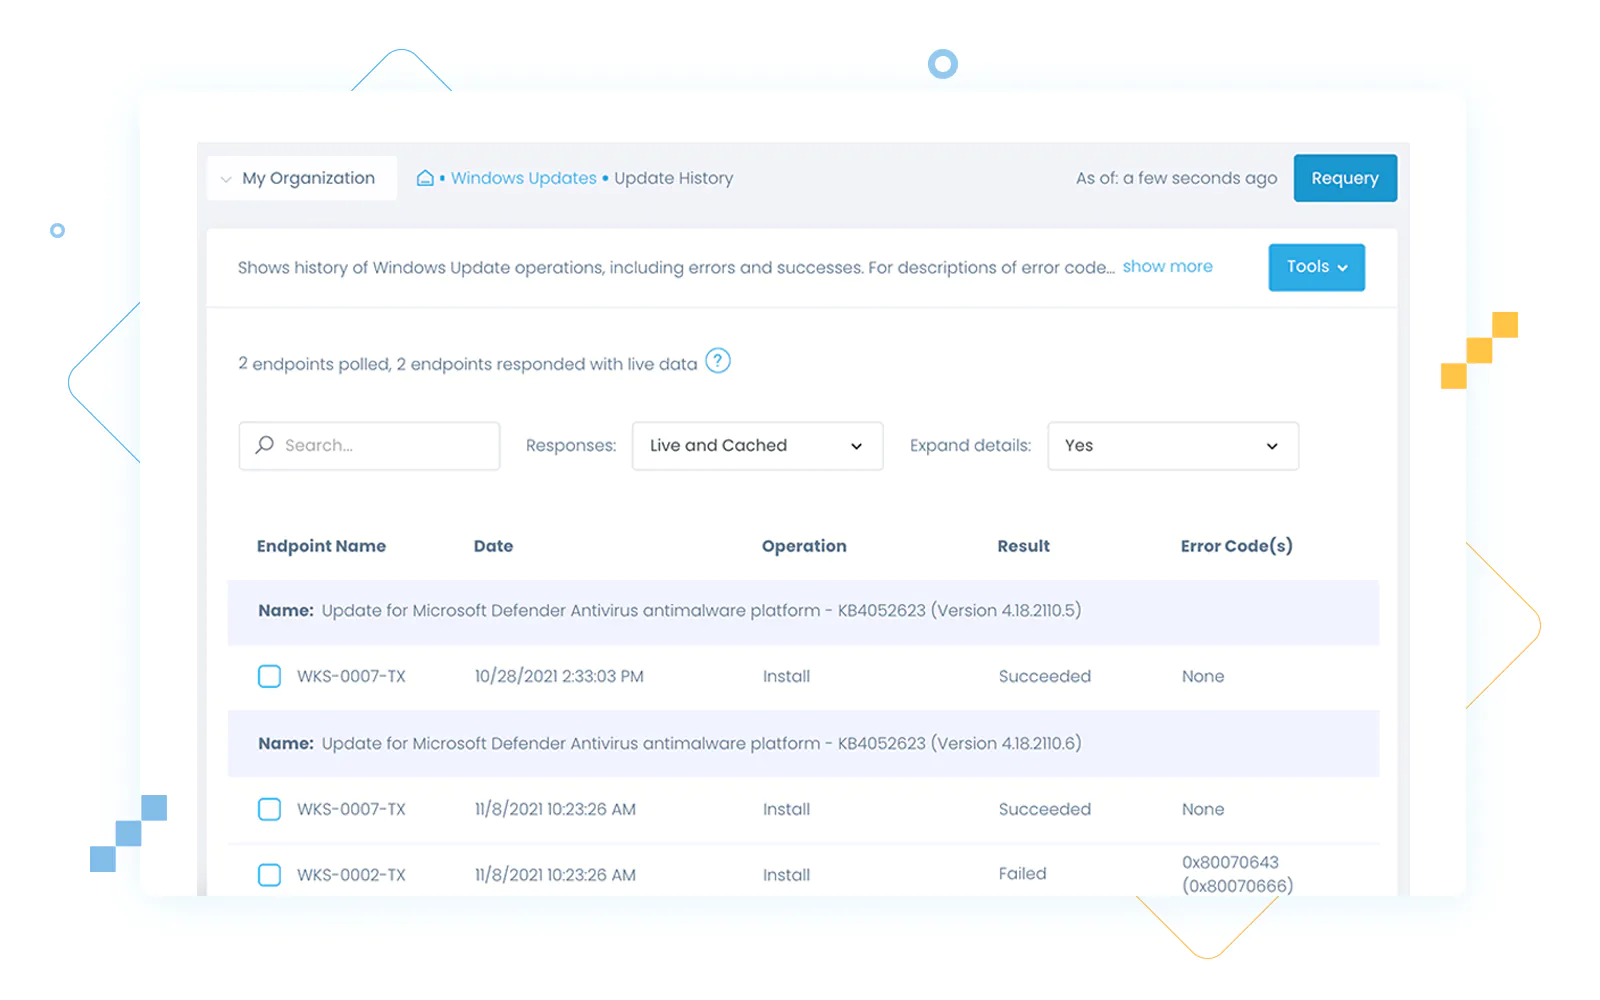The height and width of the screenshot is (1000, 1600).
Task: Click the help question mark icon
Action: tap(718, 361)
